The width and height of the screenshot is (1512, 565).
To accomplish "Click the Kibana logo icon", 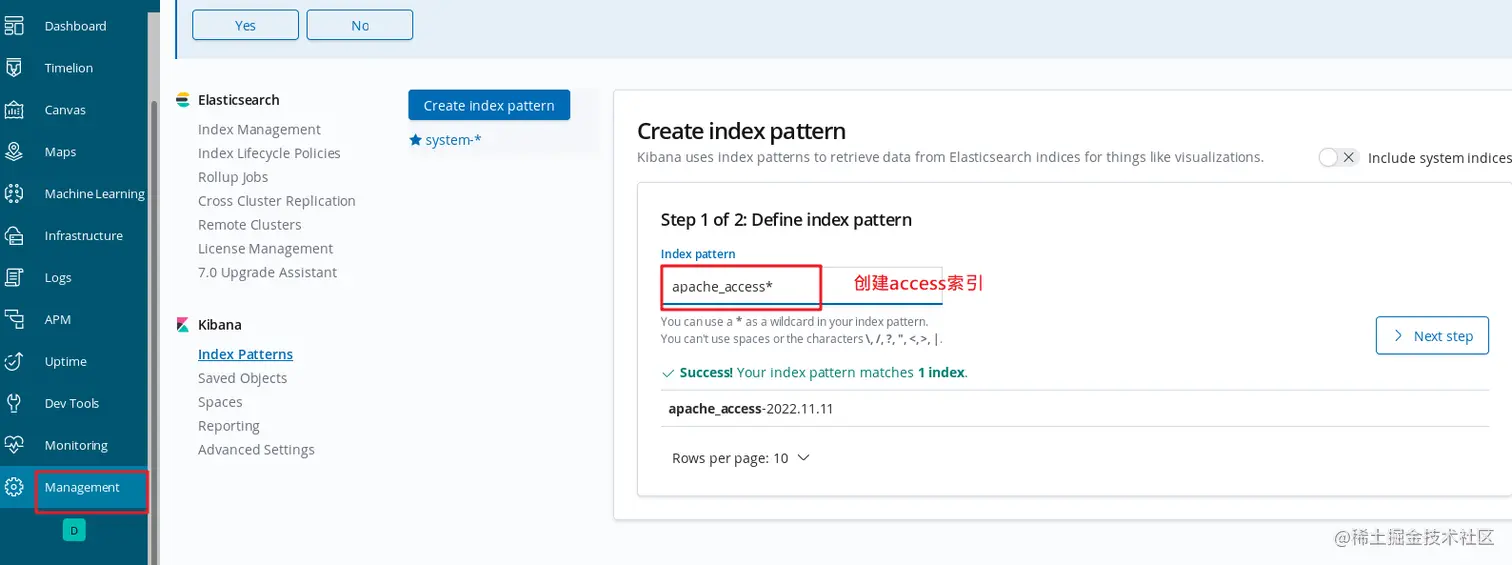I will click(x=183, y=325).
